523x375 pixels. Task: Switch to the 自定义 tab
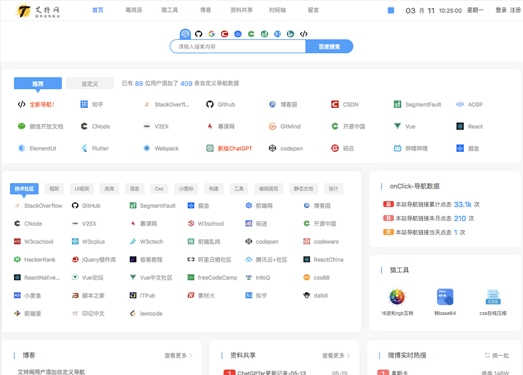click(90, 83)
